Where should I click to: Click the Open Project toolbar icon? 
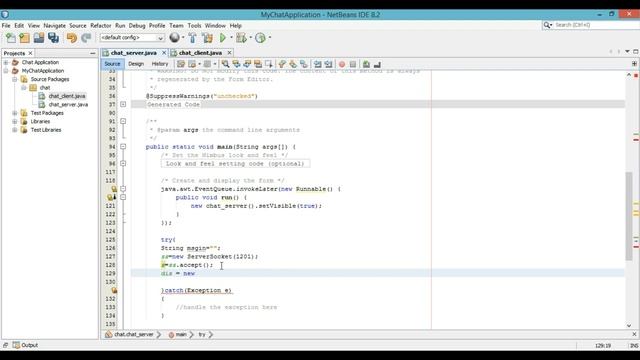tap(39, 38)
